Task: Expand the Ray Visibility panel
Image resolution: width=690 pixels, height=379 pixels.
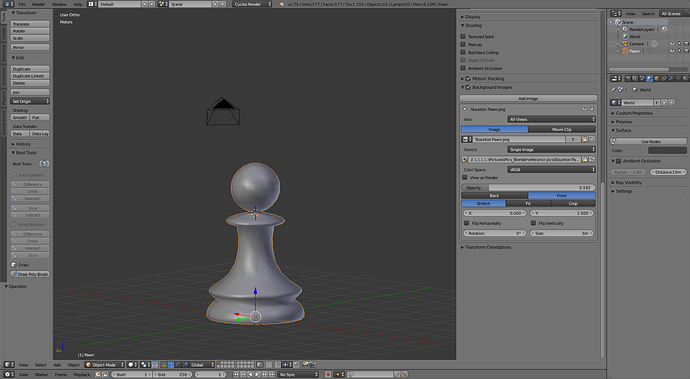Action: (x=627, y=182)
